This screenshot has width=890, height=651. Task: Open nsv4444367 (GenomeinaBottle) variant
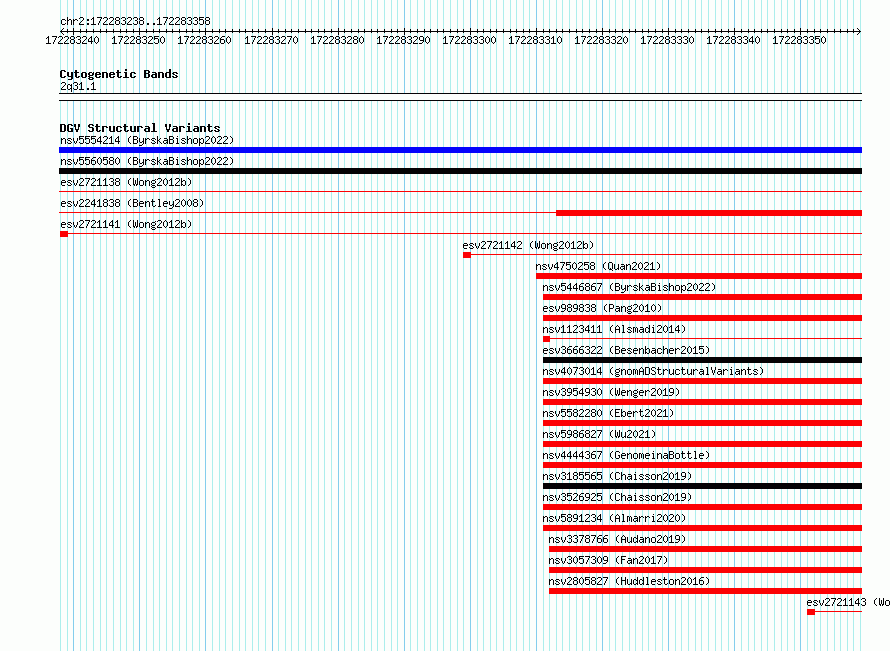click(x=626, y=455)
